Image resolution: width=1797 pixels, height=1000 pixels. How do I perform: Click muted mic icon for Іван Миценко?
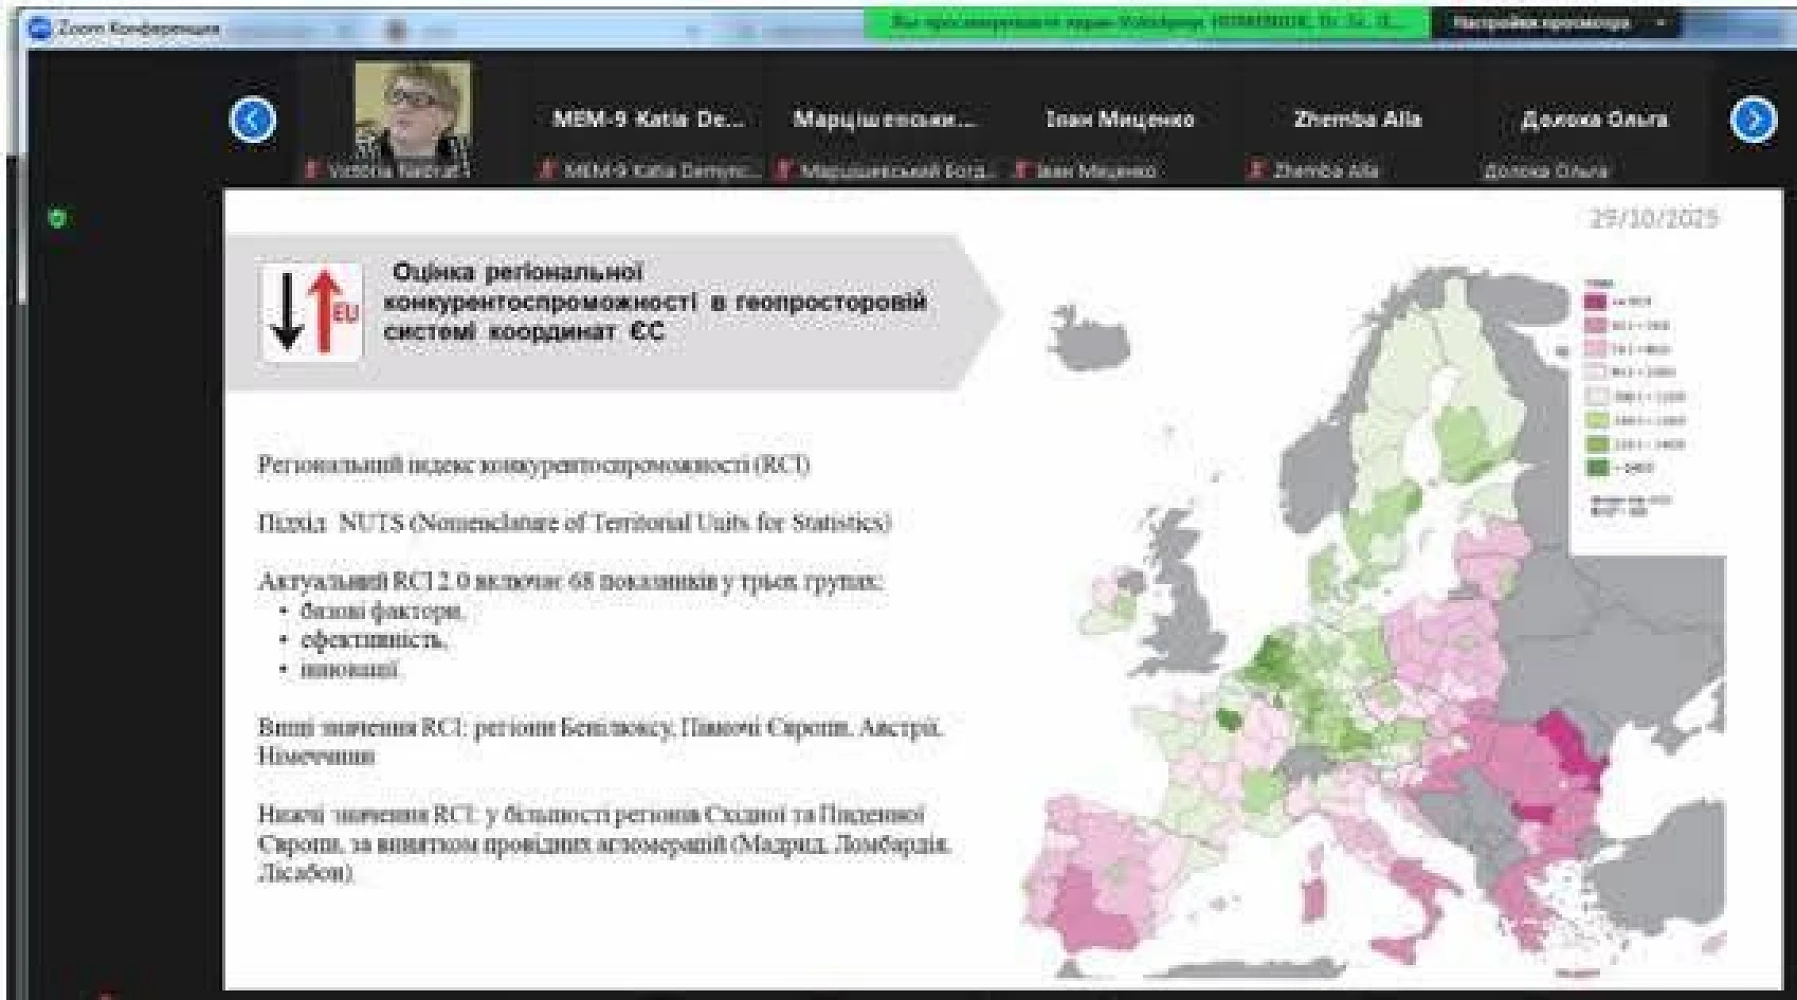(x=1020, y=171)
